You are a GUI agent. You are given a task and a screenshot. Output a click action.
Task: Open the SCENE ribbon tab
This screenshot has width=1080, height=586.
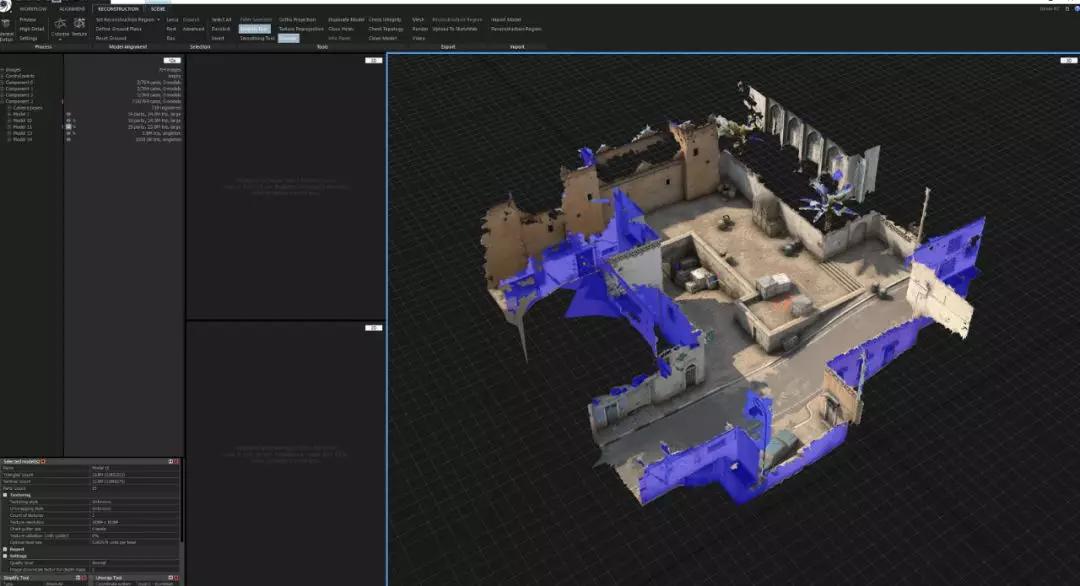(x=158, y=8)
